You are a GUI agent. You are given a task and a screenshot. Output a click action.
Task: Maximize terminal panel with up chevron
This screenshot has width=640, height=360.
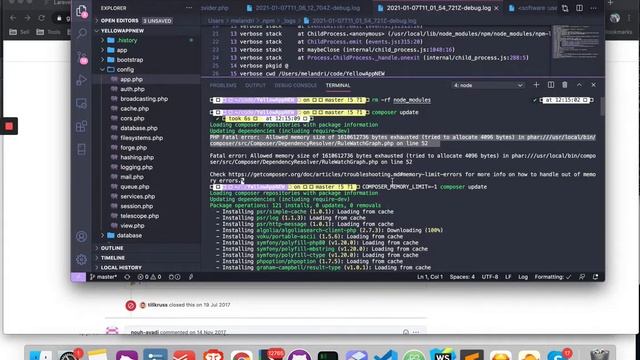coord(579,85)
